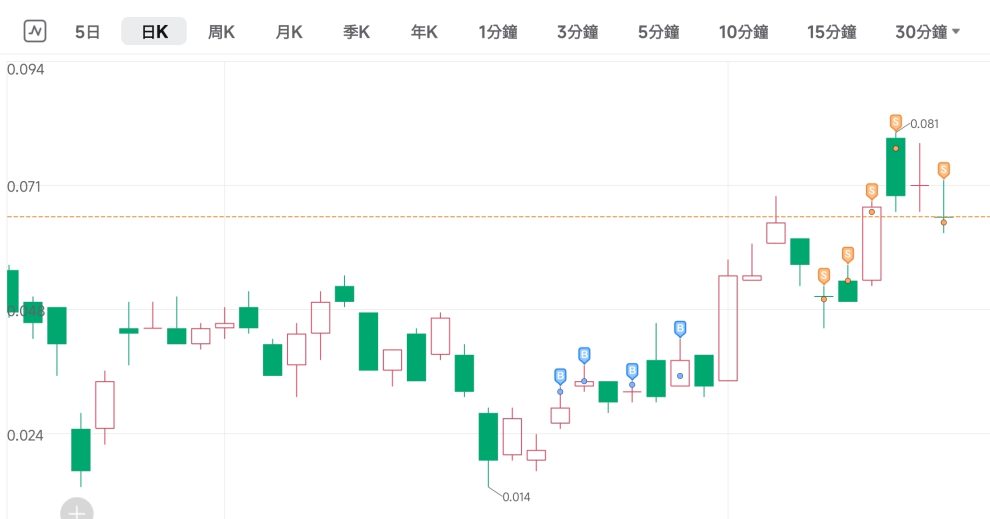Select the 日K daily candlestick tab
The image size is (990, 519).
(154, 32)
